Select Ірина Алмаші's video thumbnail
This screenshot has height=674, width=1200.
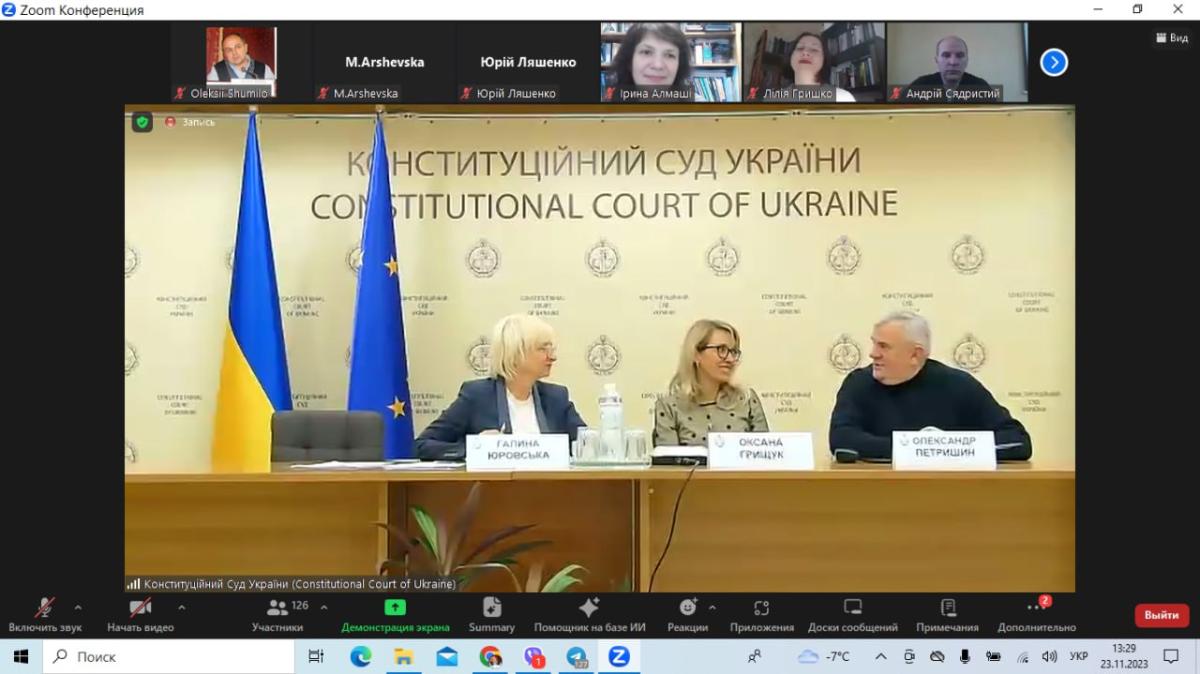(x=670, y=62)
